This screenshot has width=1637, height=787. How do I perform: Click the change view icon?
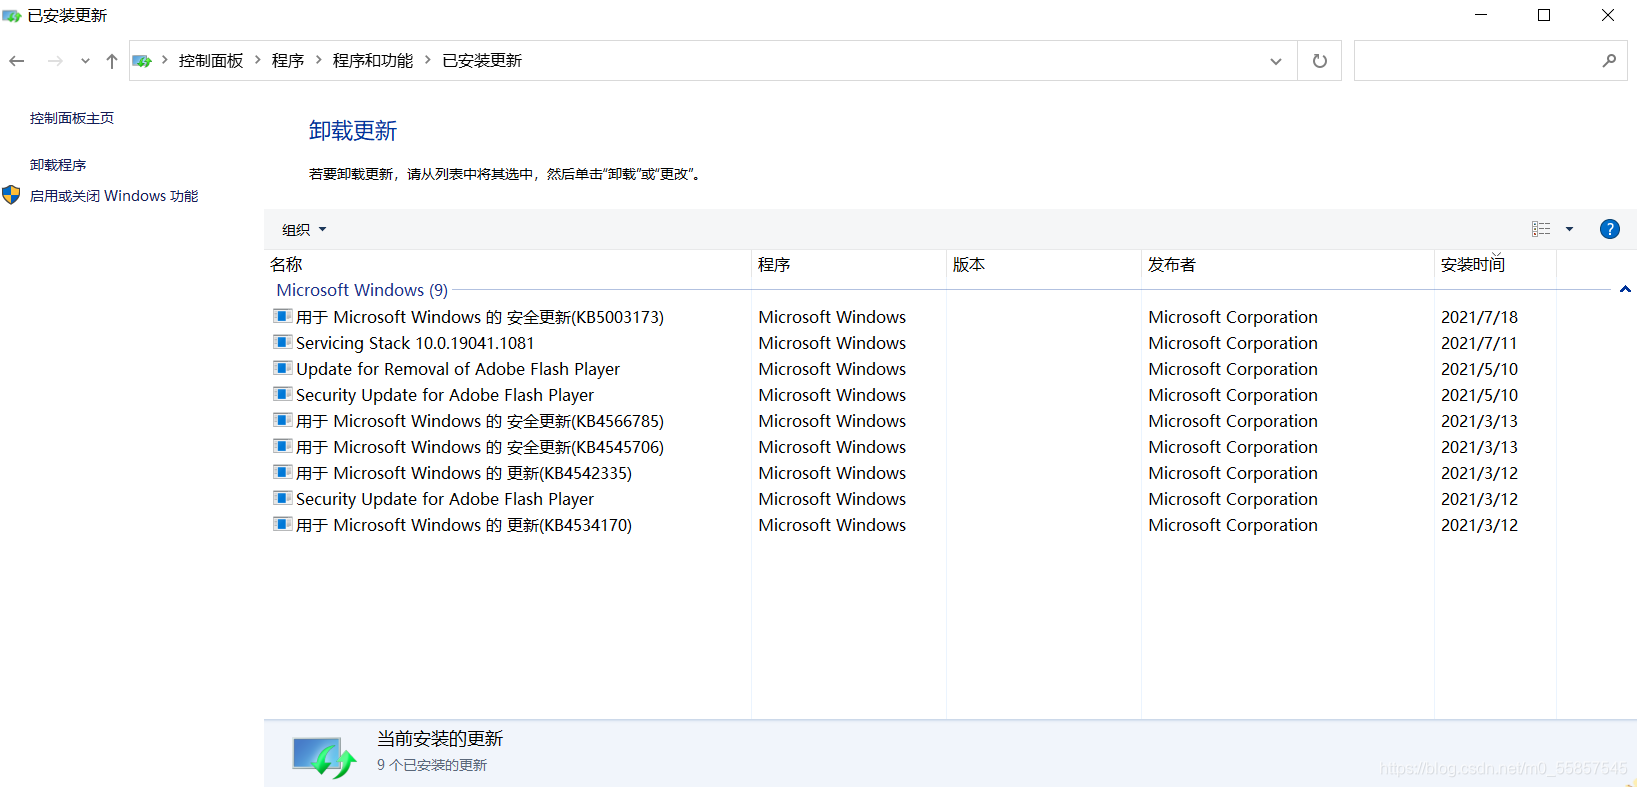pyautogui.click(x=1541, y=229)
